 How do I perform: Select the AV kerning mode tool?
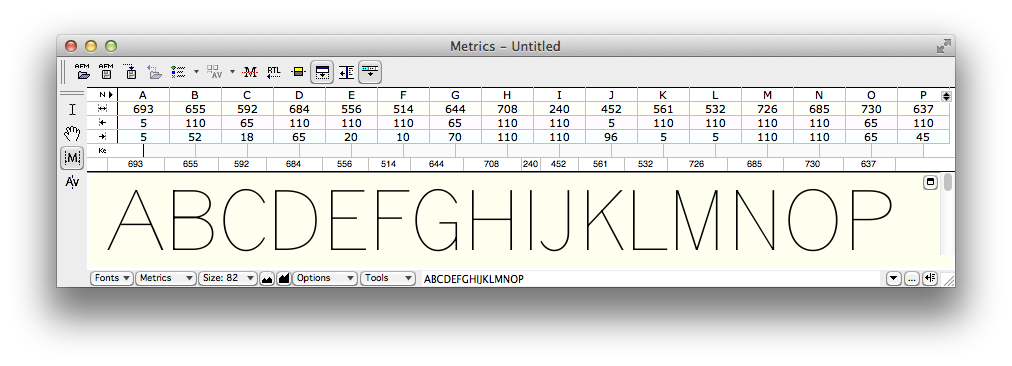click(72, 182)
